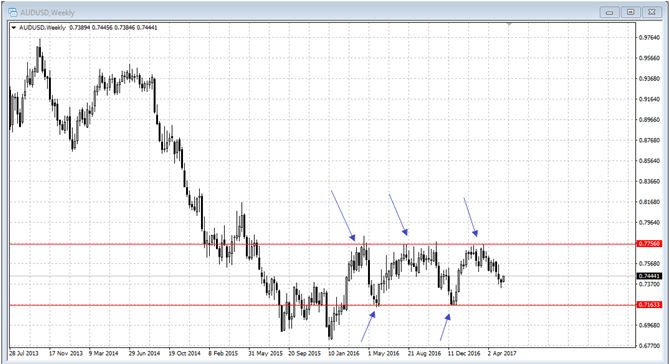Image resolution: width=669 pixels, height=364 pixels.
Task: Click the rightmost blue arrow pointing down at resistance
Action: (x=471, y=217)
